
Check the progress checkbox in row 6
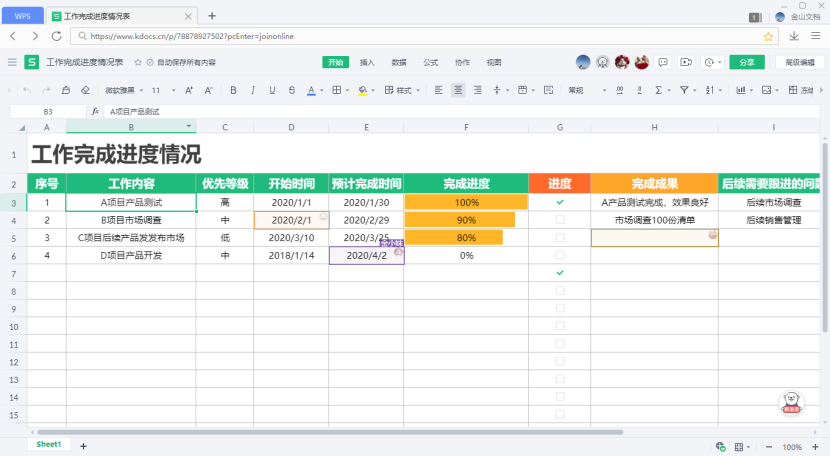point(560,255)
